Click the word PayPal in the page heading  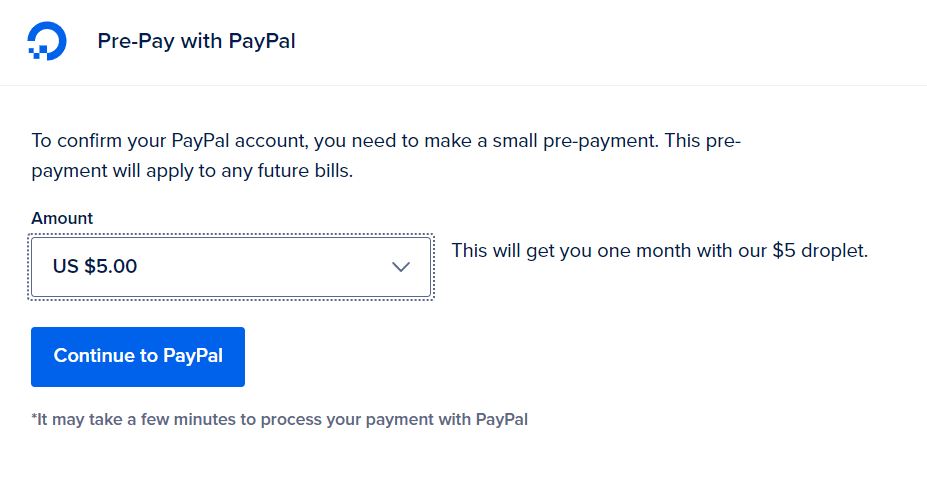pyautogui.click(x=262, y=41)
